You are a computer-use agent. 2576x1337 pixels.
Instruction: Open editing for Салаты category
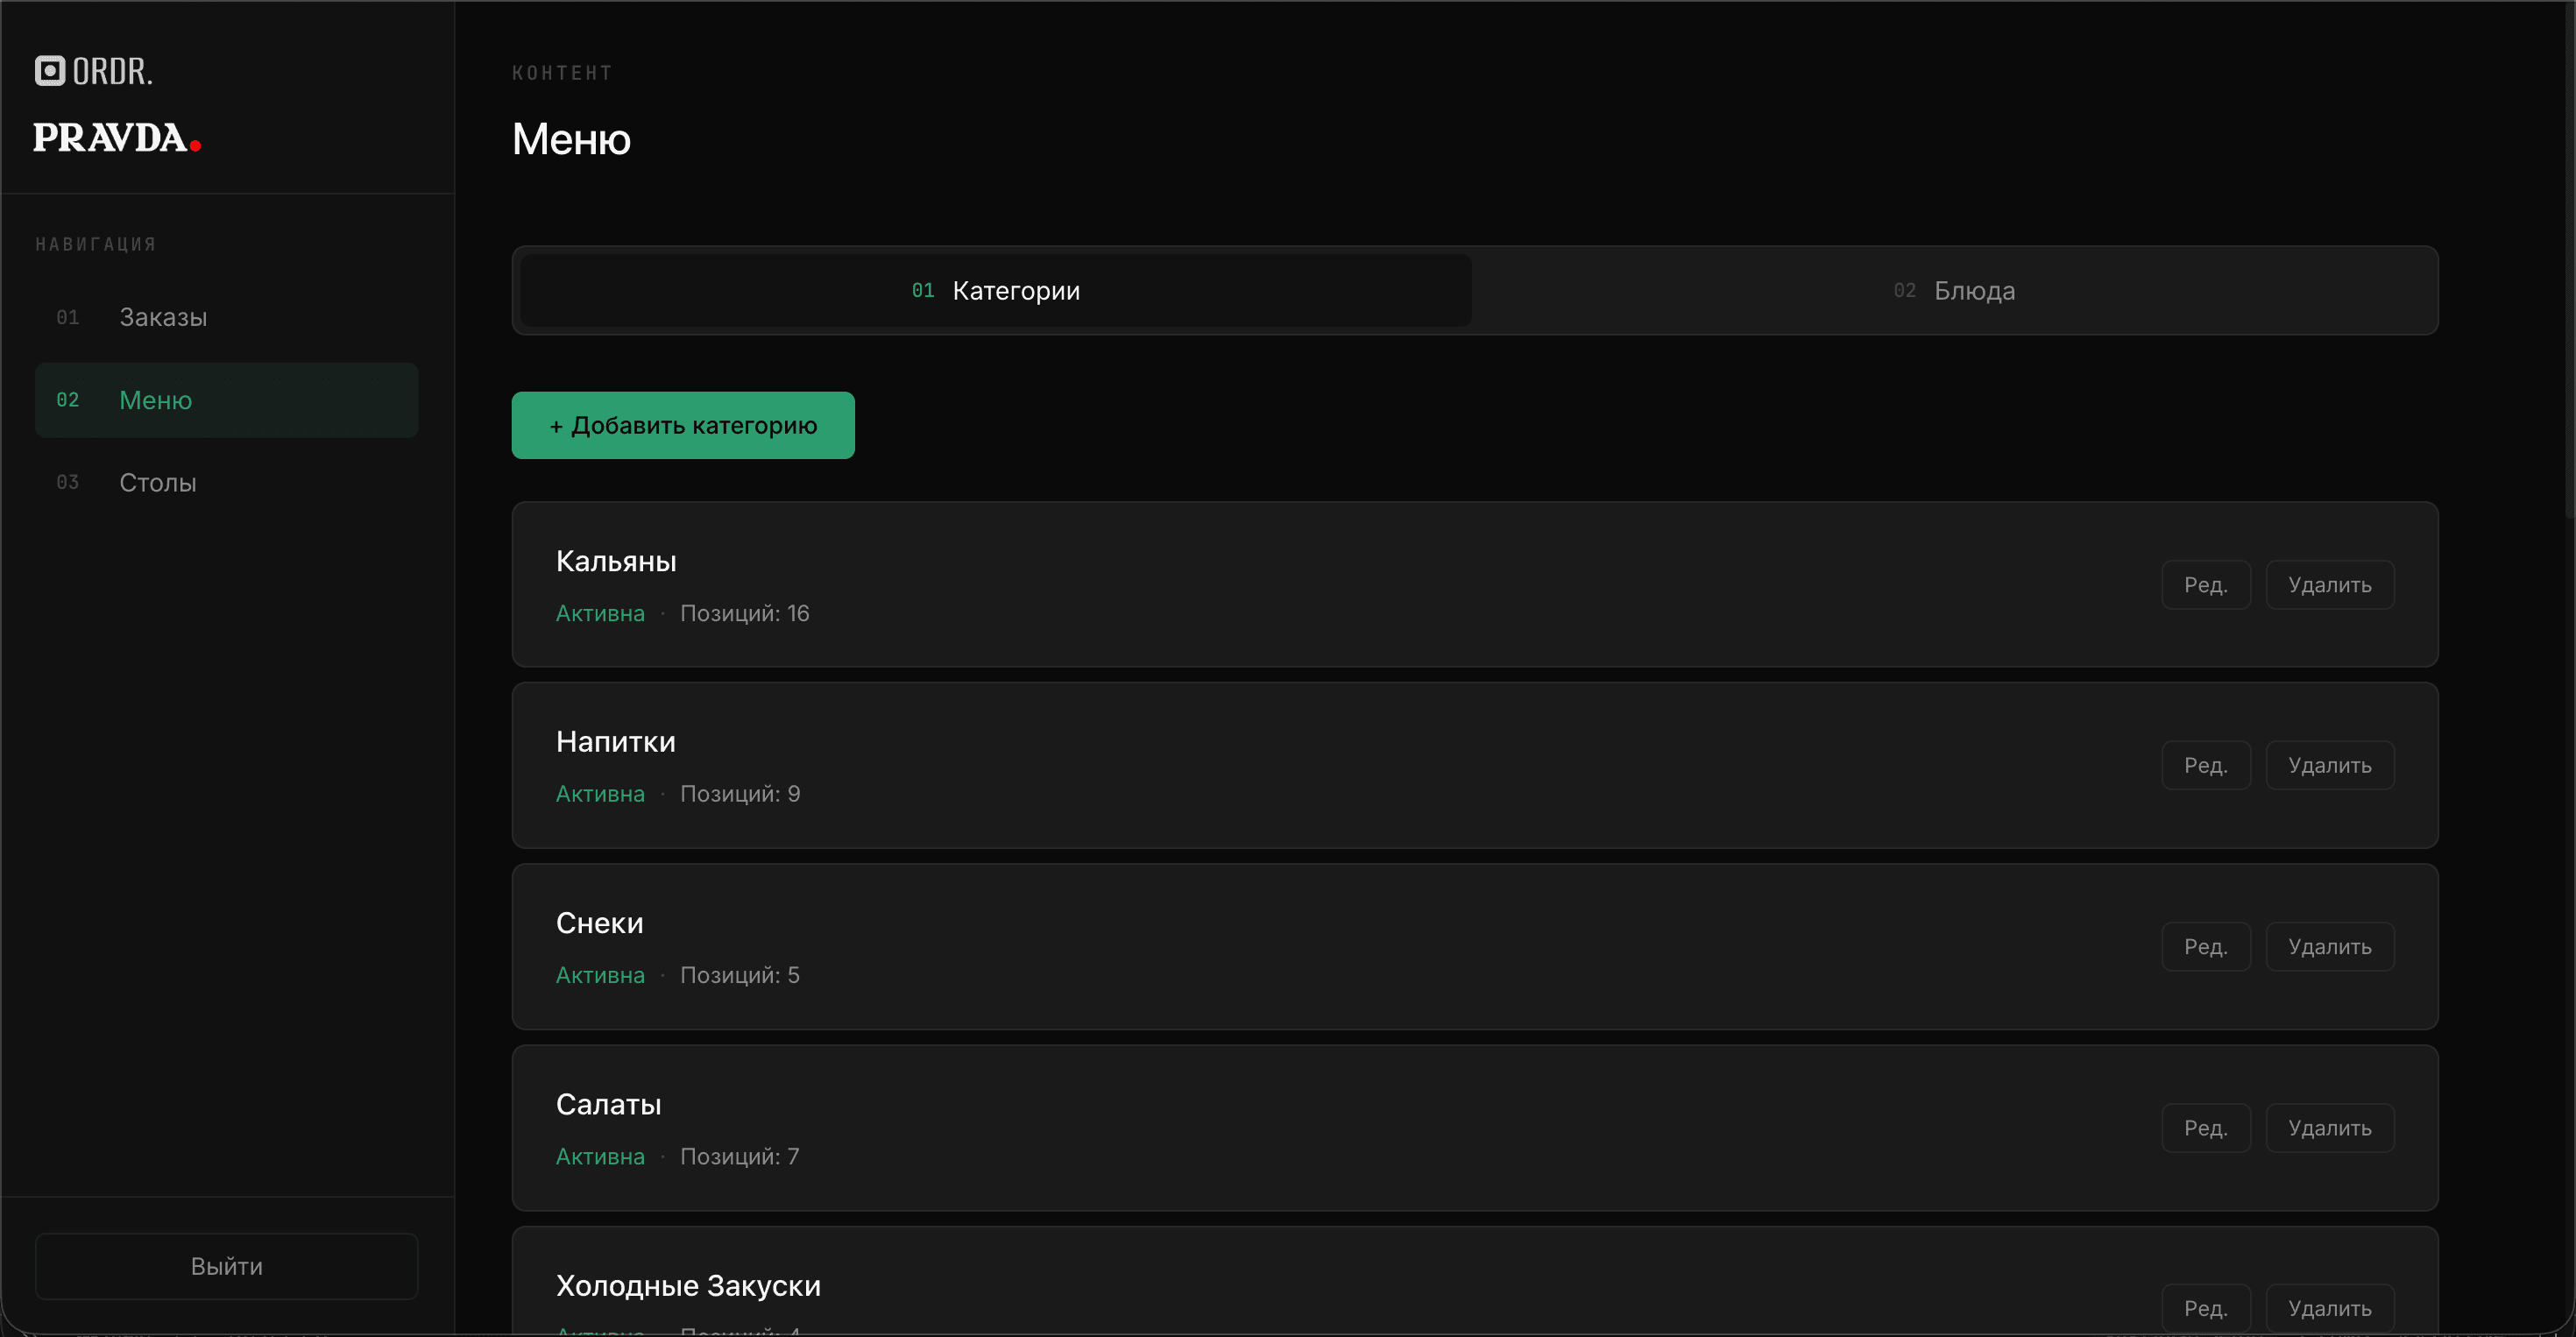[2205, 1128]
